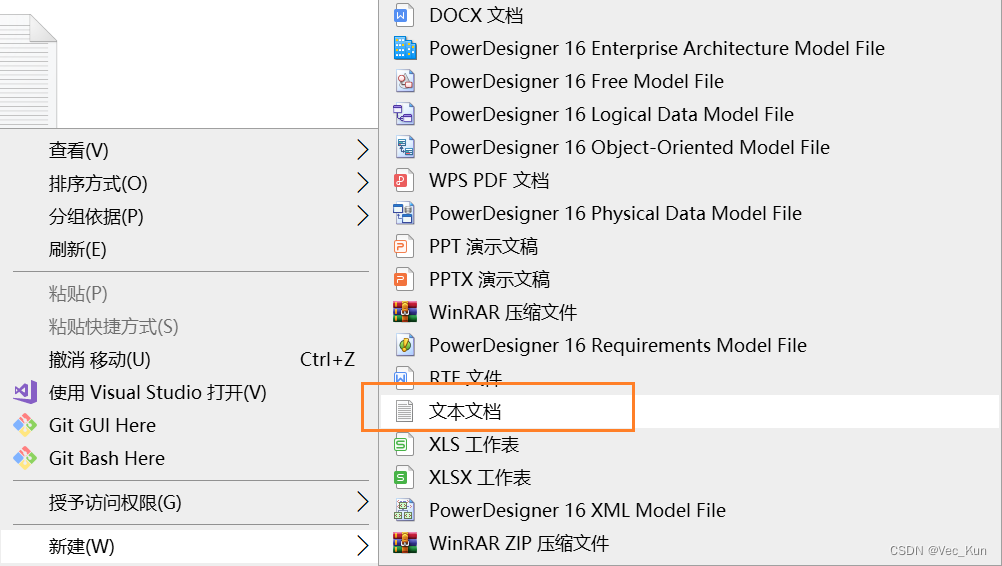The image size is (1002, 566).
Task: Click the WinRAR ZIP 压缩文件 icon
Action: (x=405, y=544)
